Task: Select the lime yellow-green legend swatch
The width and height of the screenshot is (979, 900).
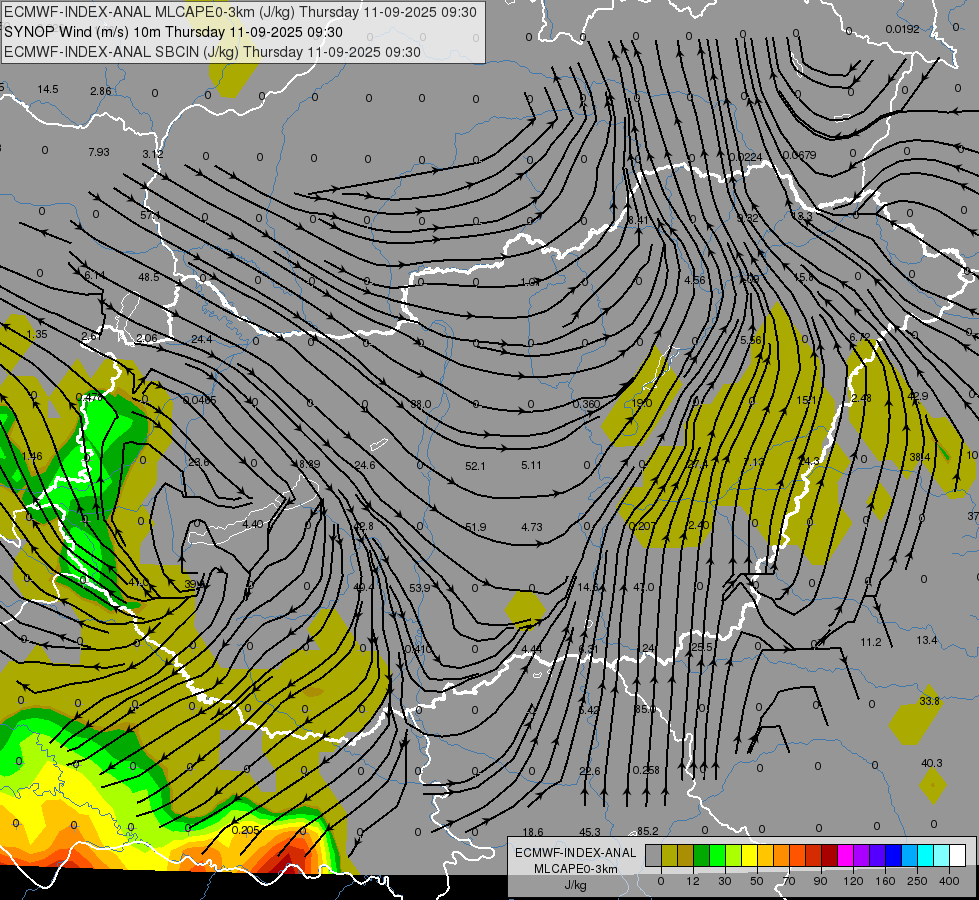Action: (x=734, y=855)
